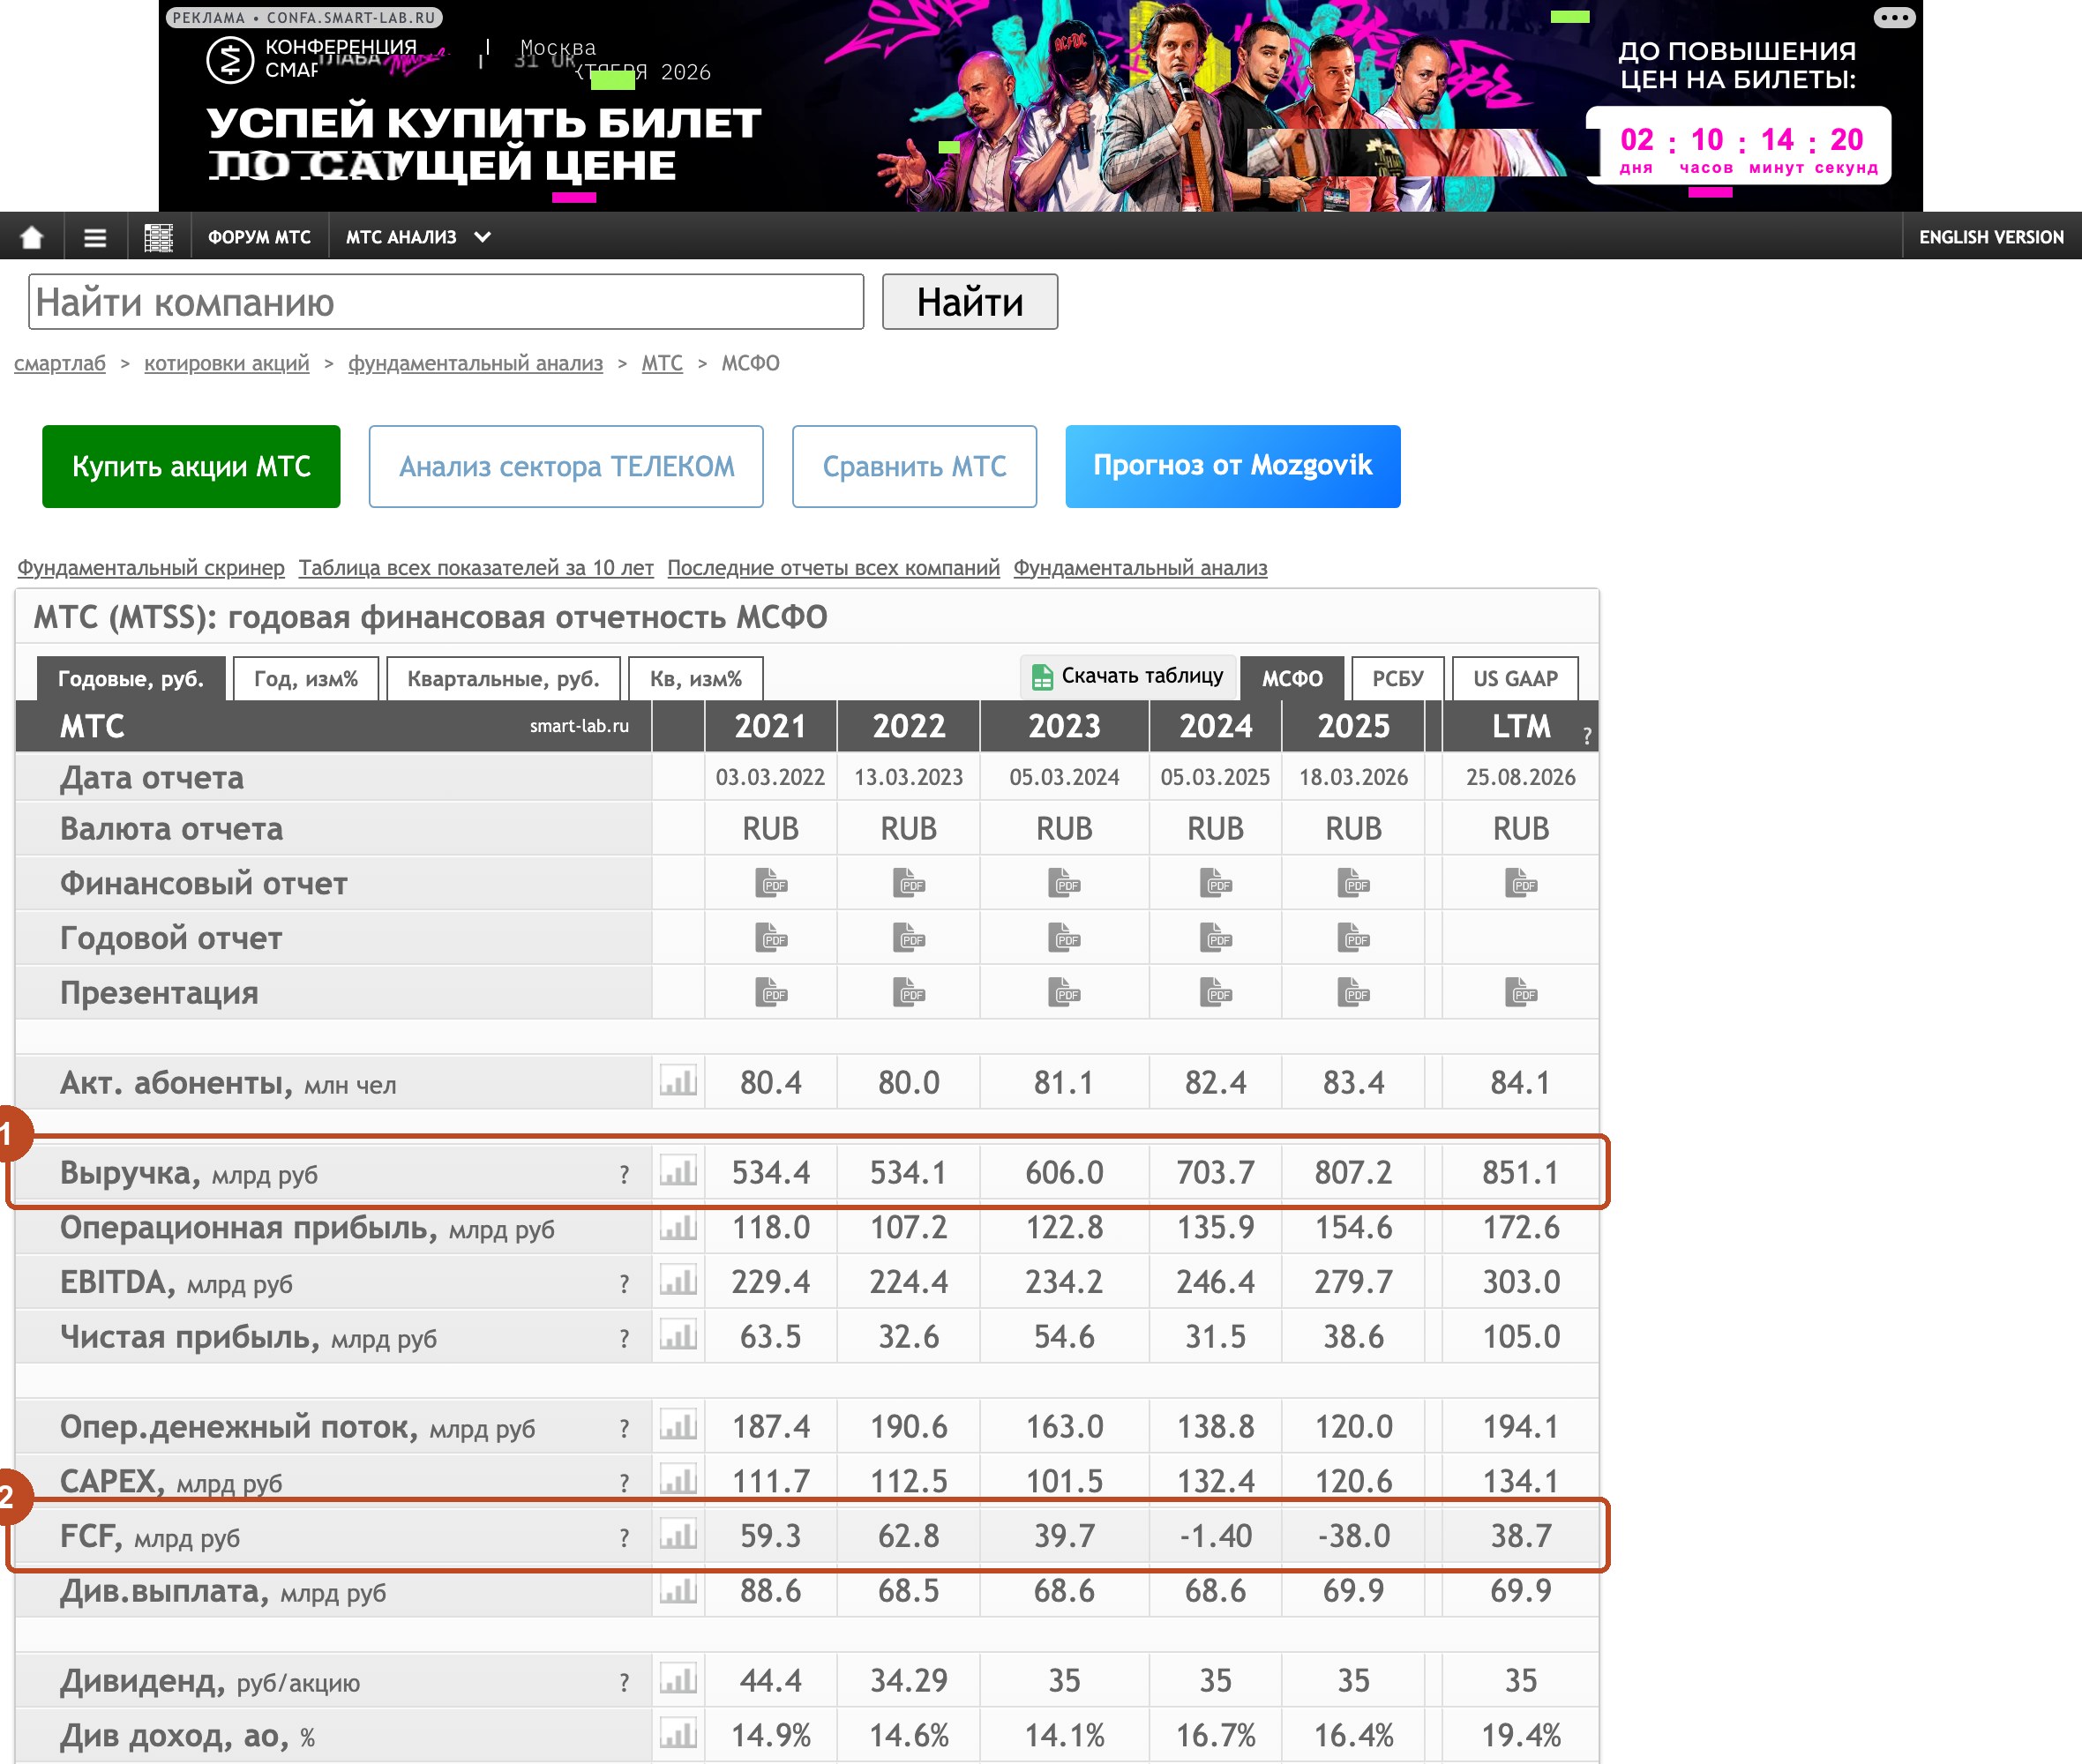
Task: Open Таблица всех показателей за 10 лет
Action: point(476,568)
